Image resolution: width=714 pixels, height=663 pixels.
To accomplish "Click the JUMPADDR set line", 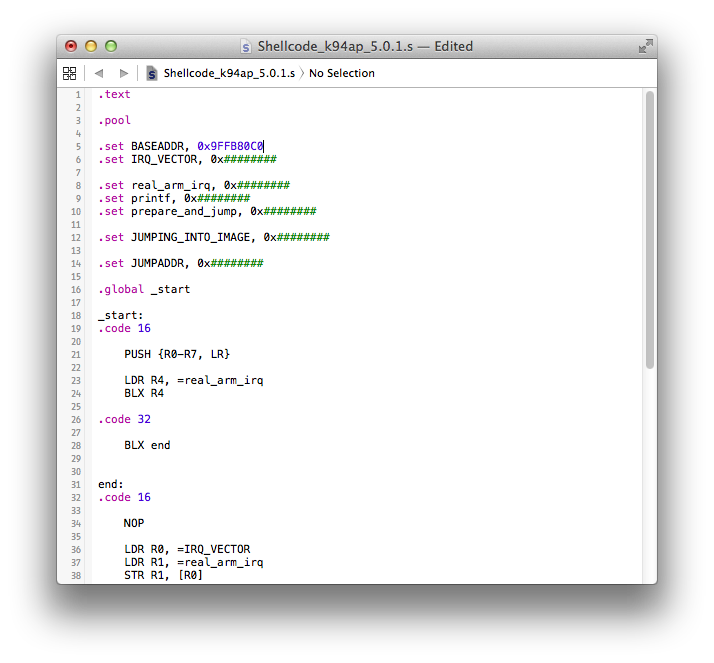I will (181, 263).
